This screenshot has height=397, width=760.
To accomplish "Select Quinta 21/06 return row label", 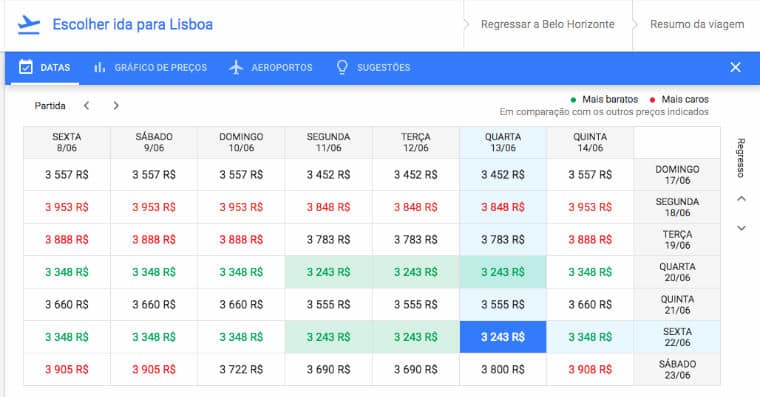I will [677, 304].
